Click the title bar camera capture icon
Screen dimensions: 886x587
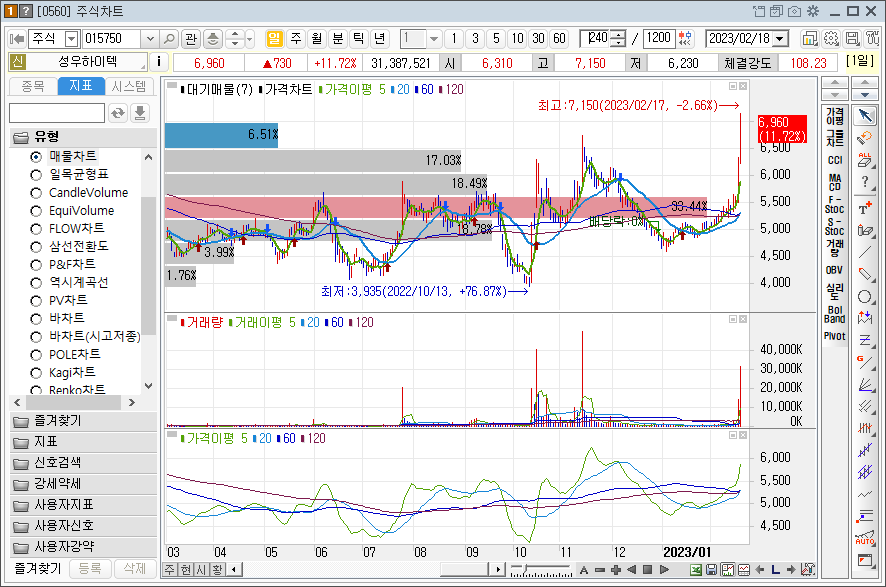tap(794, 11)
